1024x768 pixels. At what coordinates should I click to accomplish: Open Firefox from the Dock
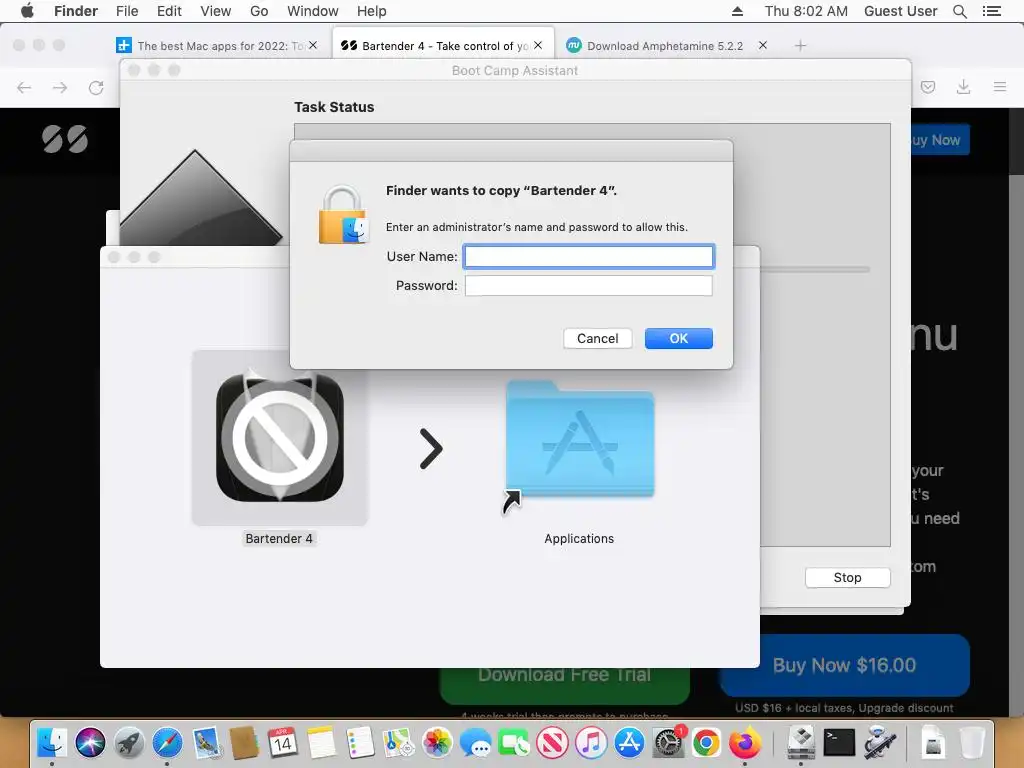tap(745, 743)
